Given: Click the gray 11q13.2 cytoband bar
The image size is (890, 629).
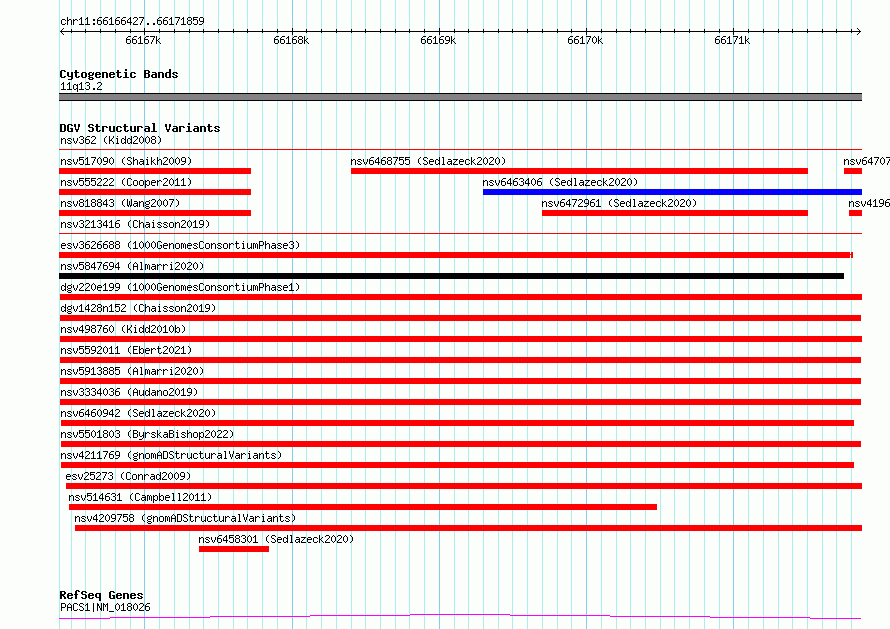Looking at the screenshot, I should click(460, 97).
